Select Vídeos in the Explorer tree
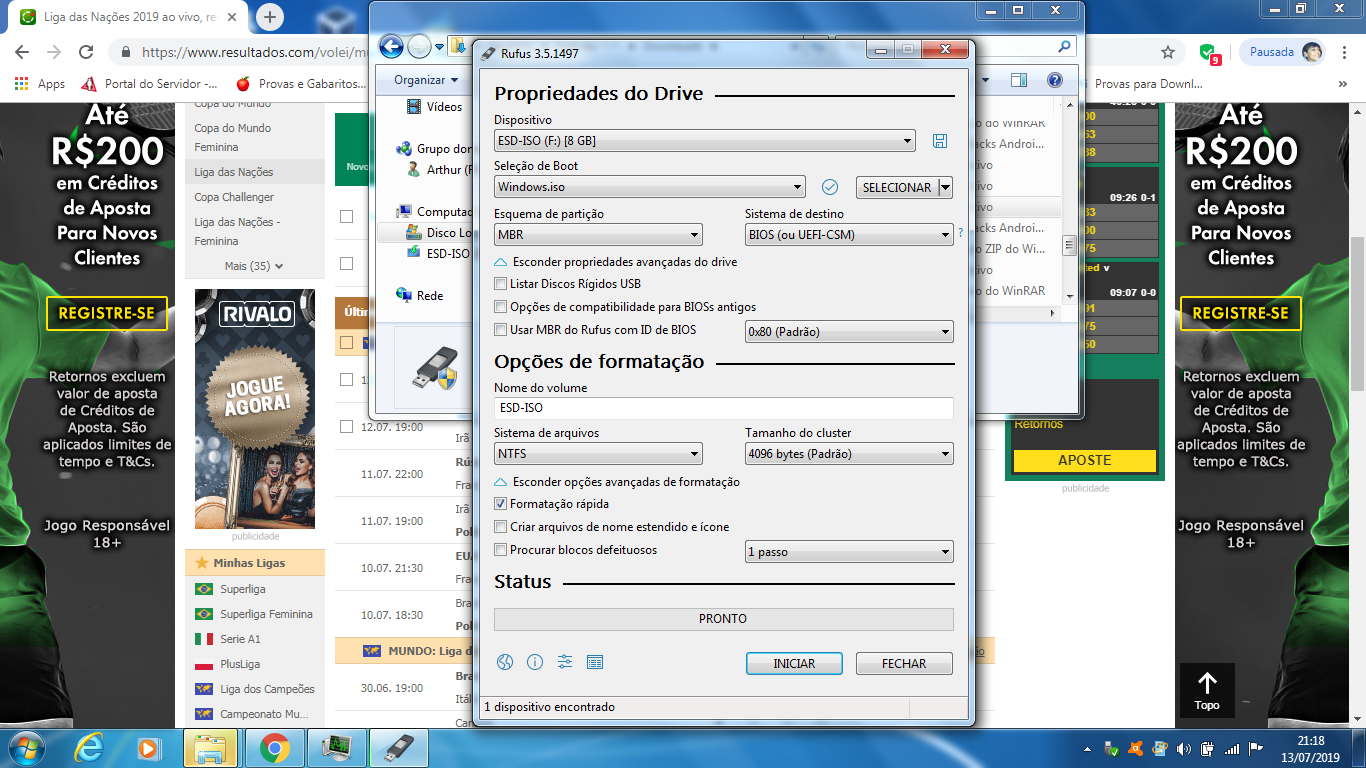 433,107
